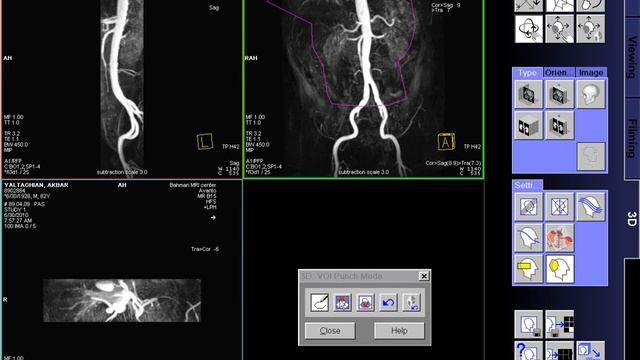
Task: Choose the first image-plane icon under the Type tab
Action: [529, 94]
